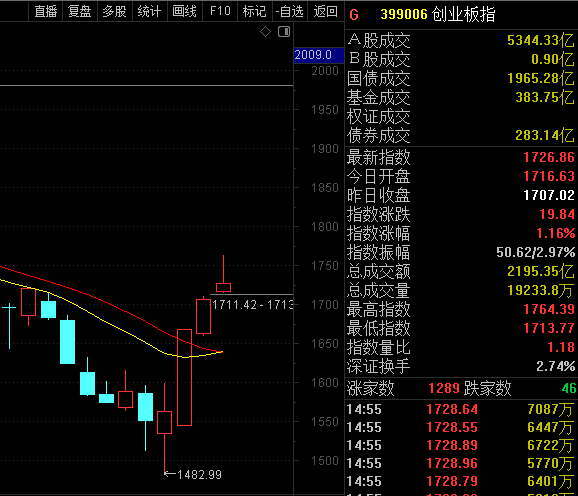This screenshot has height=496, width=578.
Task: Toggle -自选 watchlist removal
Action: (290, 11)
